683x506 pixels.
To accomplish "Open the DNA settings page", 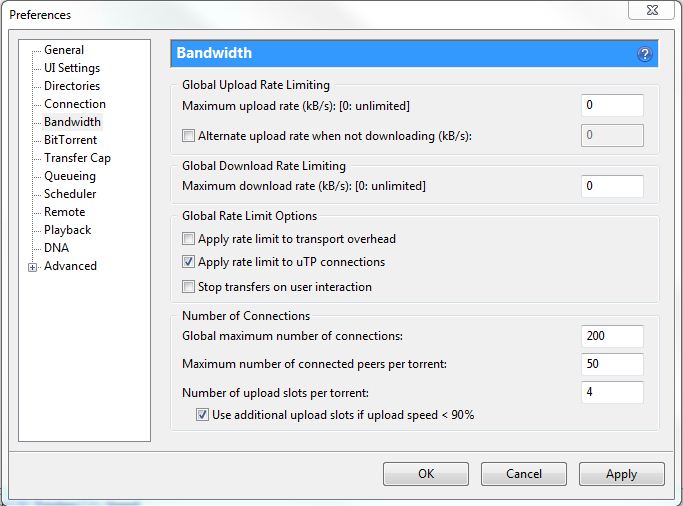I will click(x=56, y=248).
